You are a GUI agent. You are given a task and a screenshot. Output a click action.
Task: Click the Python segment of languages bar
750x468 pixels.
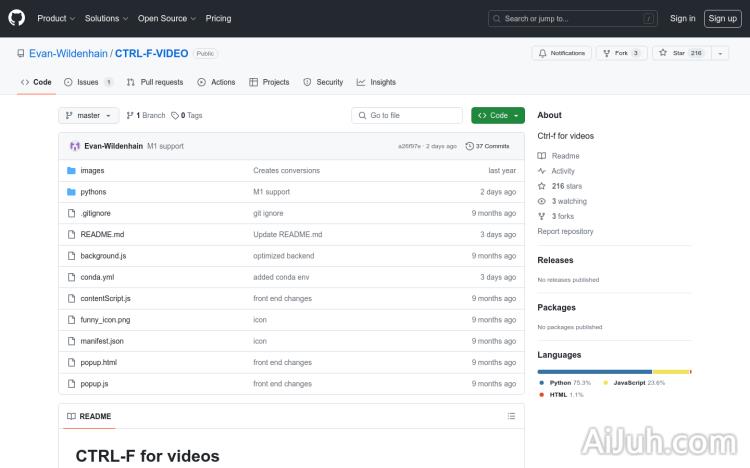click(594, 371)
